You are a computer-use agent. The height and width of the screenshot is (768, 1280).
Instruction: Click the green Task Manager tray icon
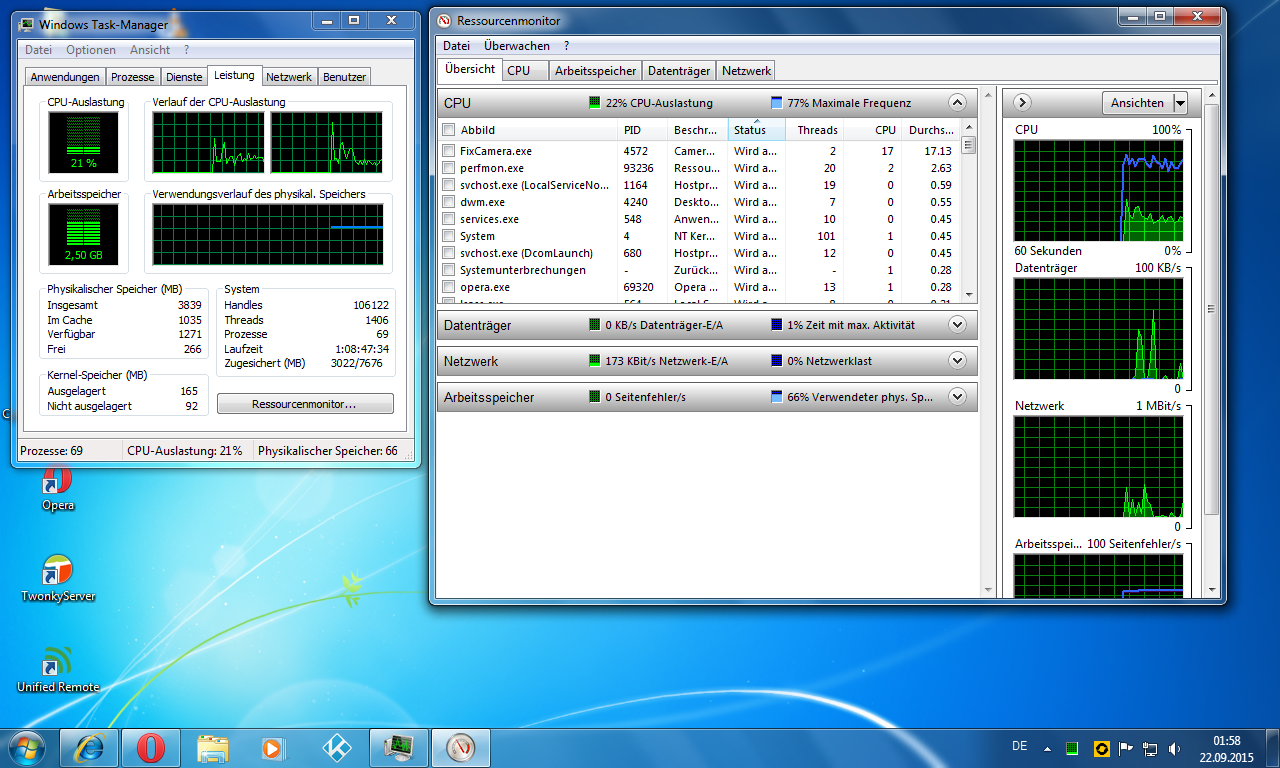click(x=1073, y=748)
